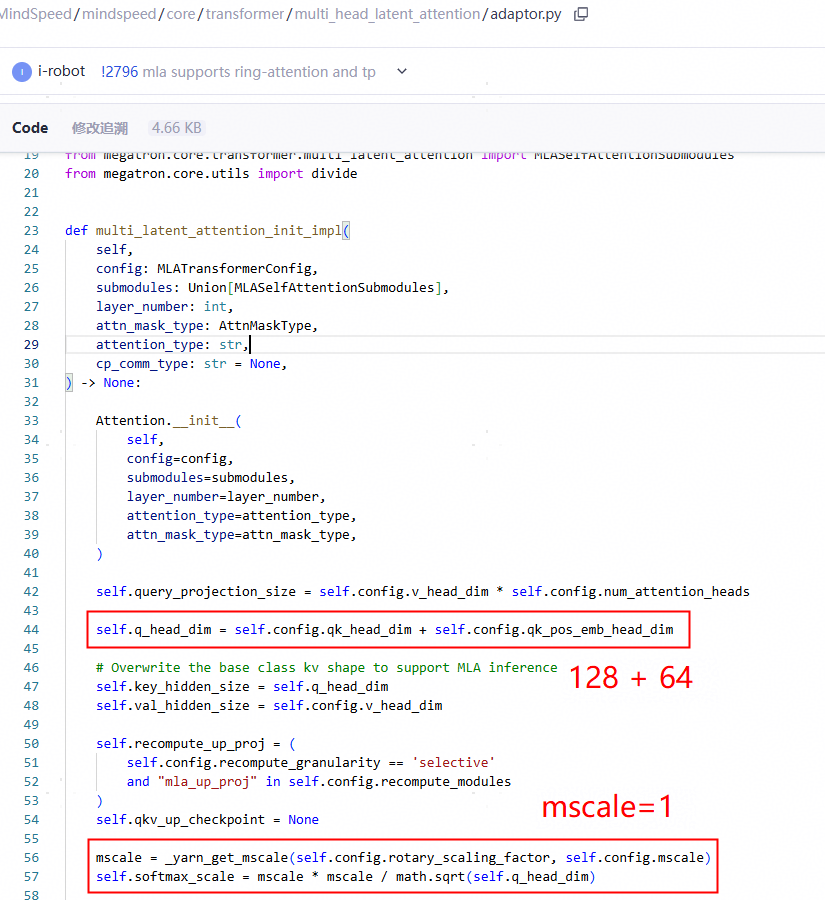Click 'self.query_projection_size' assignment
The width and height of the screenshot is (825, 900).
(x=196, y=592)
